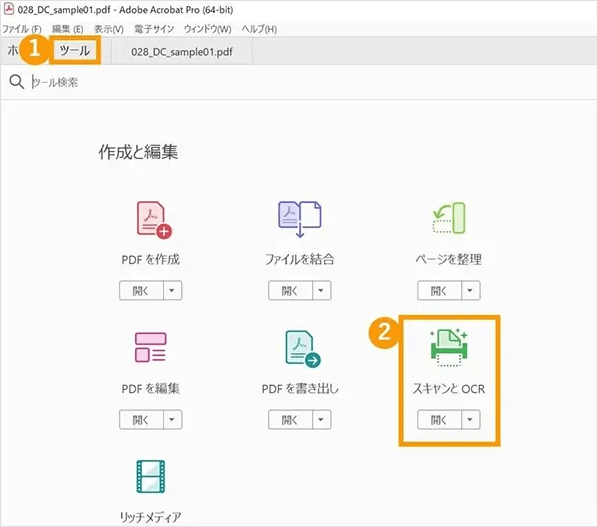Open ページを整理 via its 開く button
The image size is (597, 527).
tap(439, 291)
